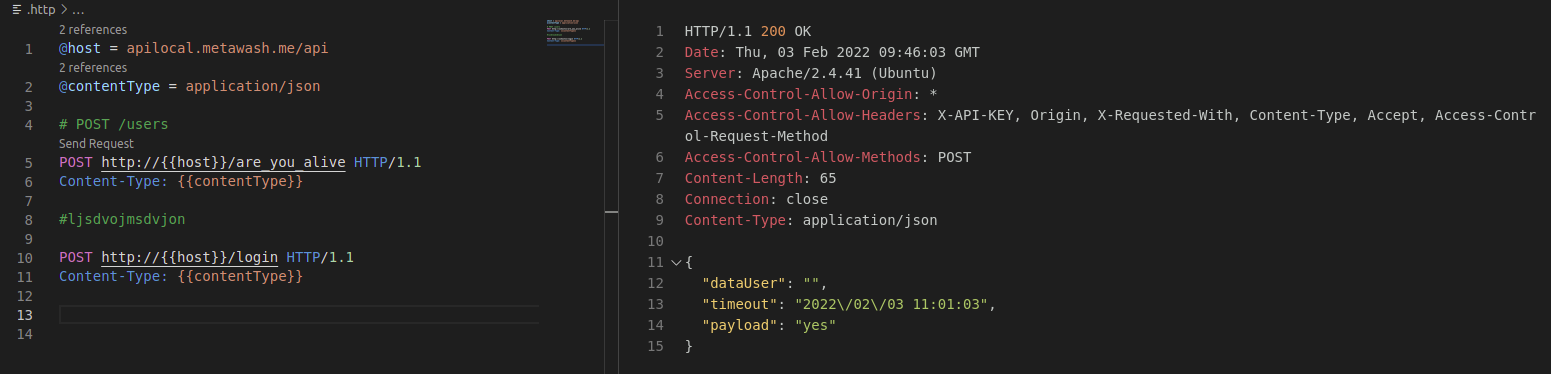The image size is (1551, 374).
Task: Follow the http://{{host}}/are_you_alive URL link
Action: click(x=223, y=163)
